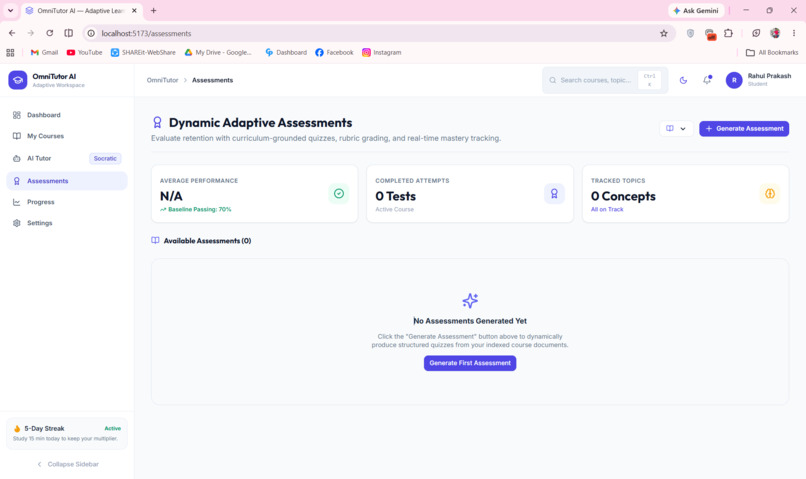Screen dimensions: 806x479
Task: Click the search magnifier icon
Action: coord(553,80)
